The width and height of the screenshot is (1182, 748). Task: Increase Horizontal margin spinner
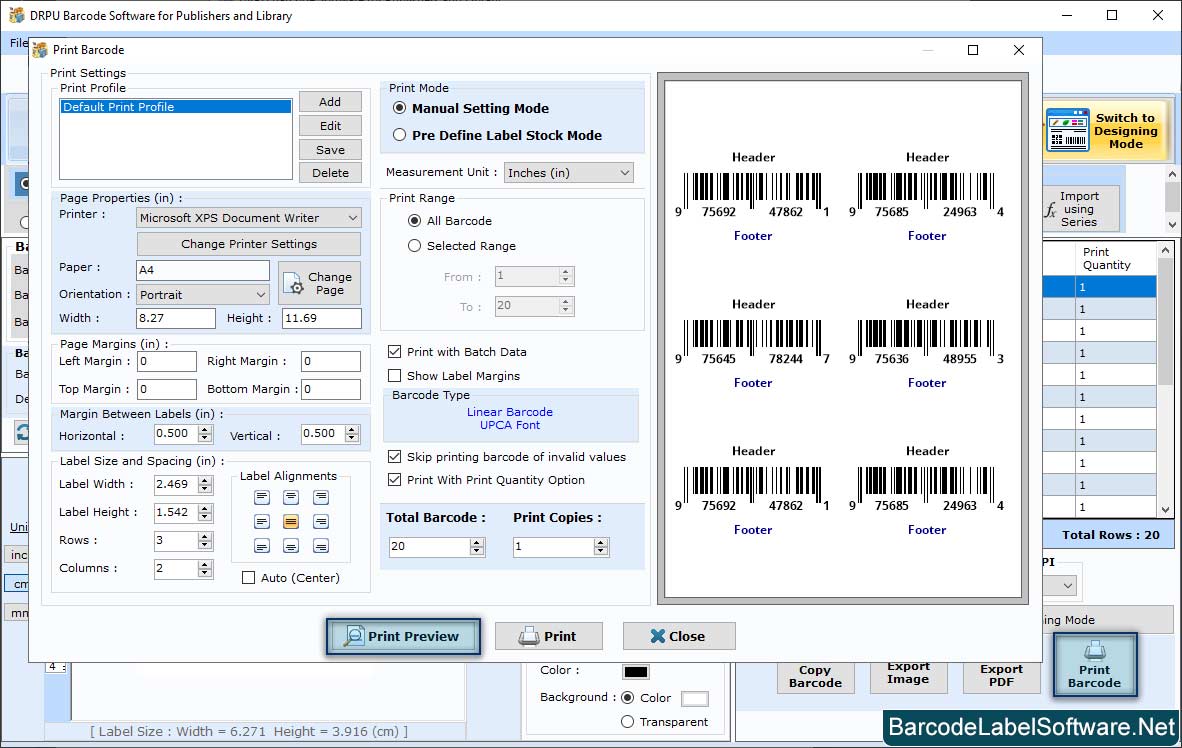pos(205,430)
